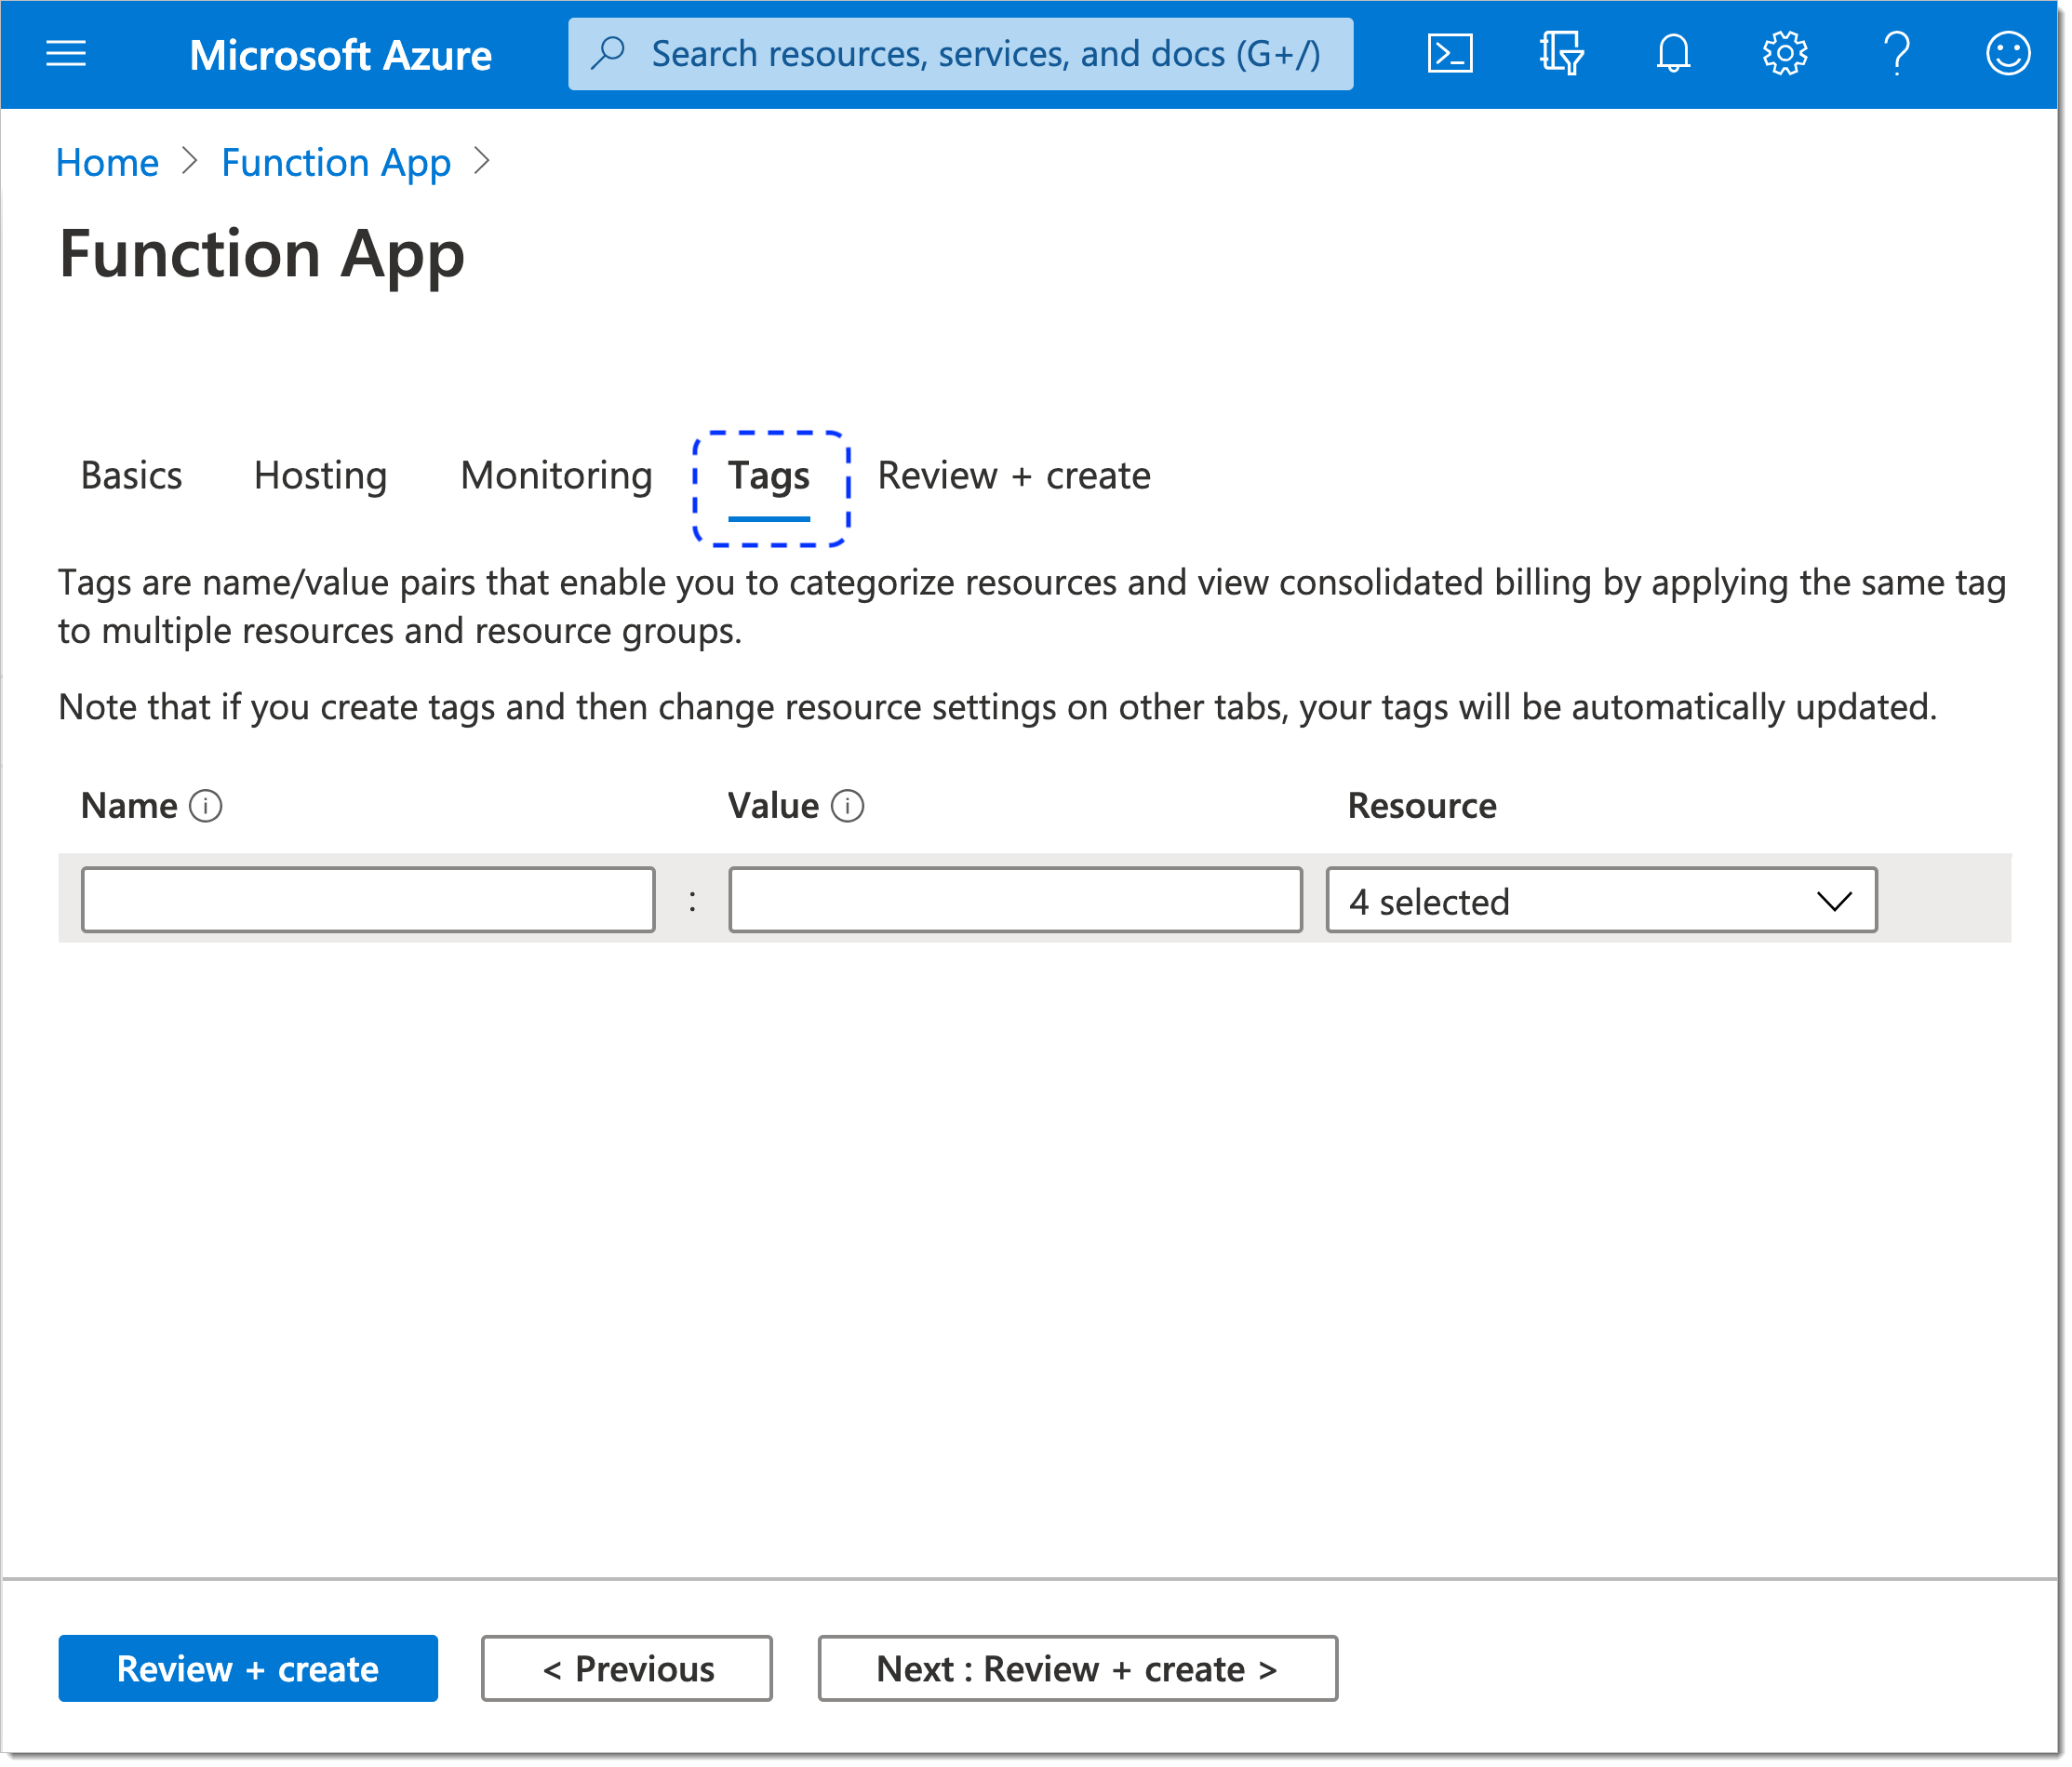Click the Function App page heading
The height and width of the screenshot is (1767, 2072).
coord(262,254)
